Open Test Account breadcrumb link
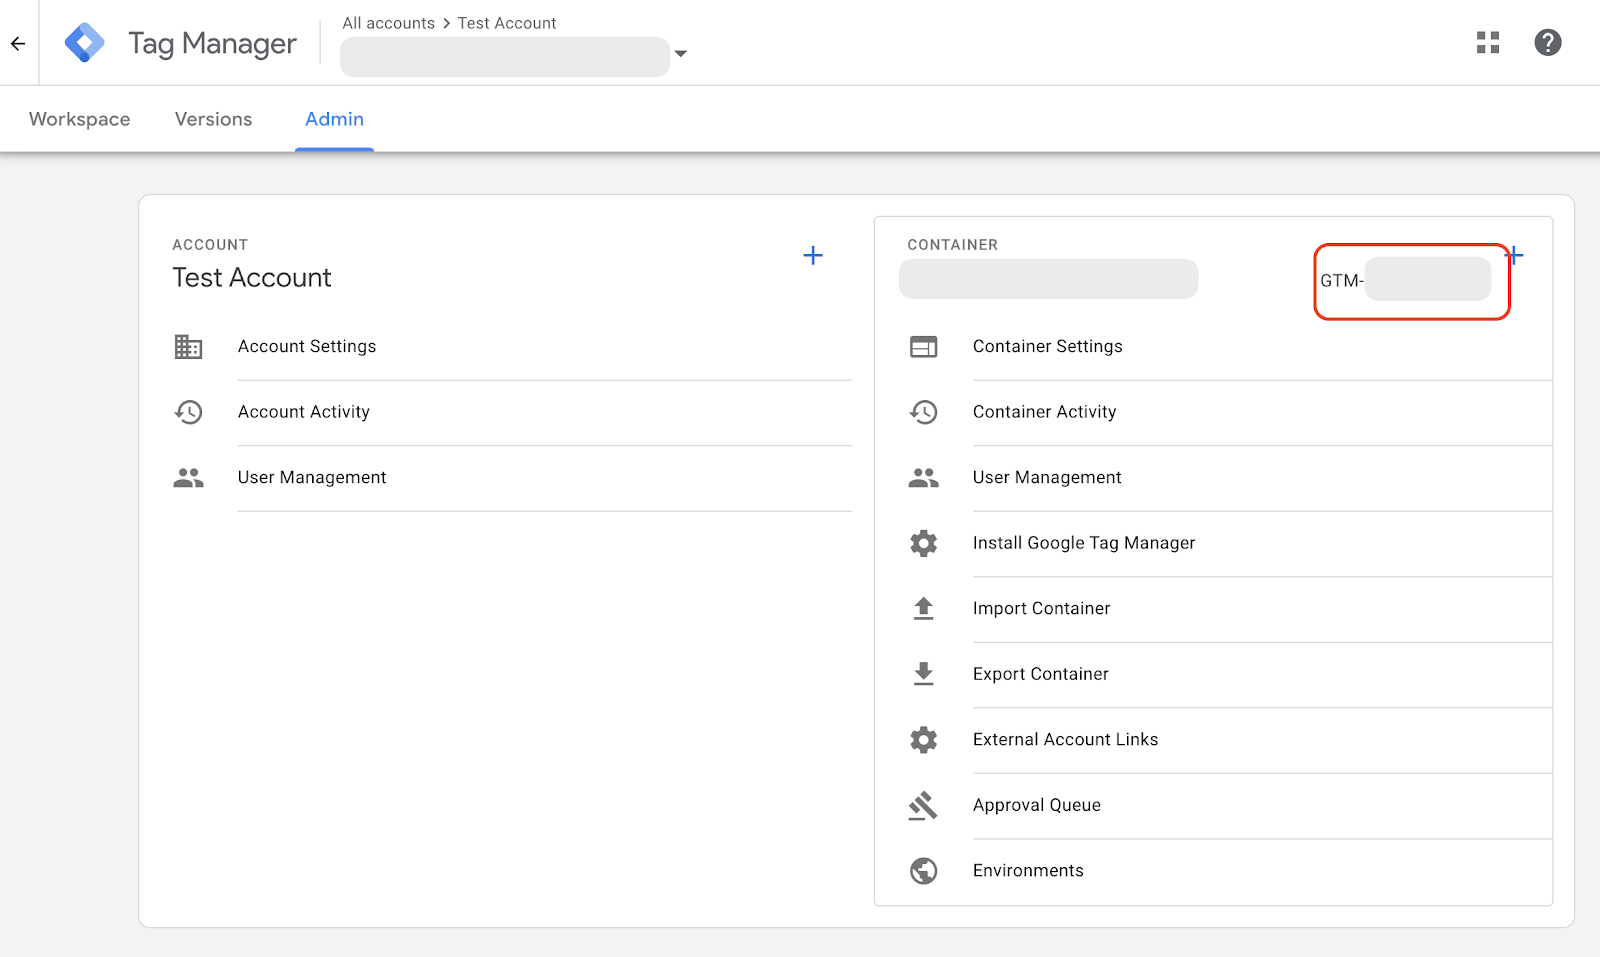 point(507,23)
